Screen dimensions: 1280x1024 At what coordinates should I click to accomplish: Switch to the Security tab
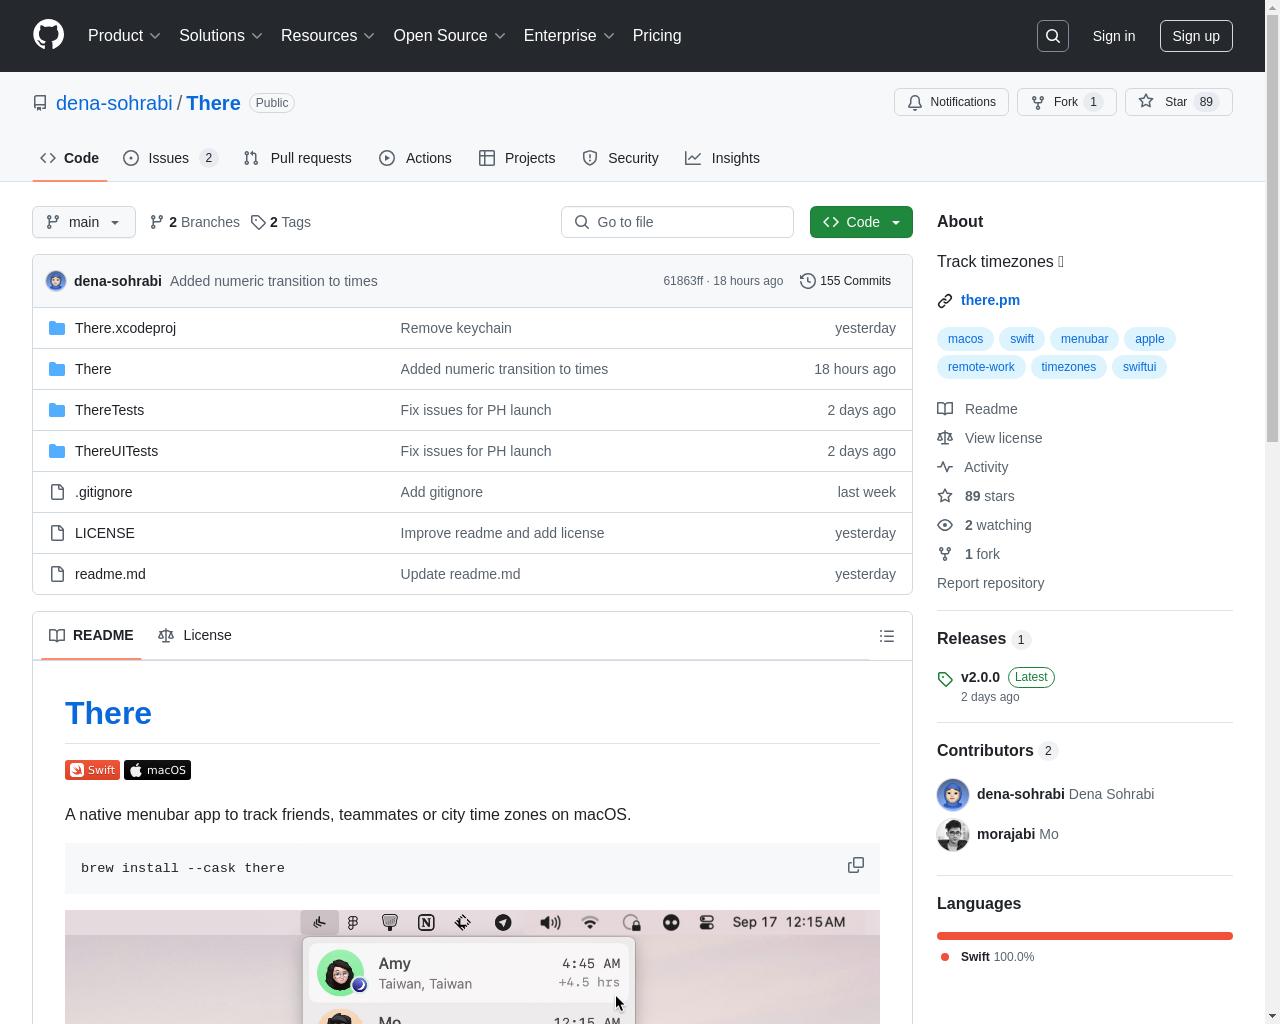point(620,158)
